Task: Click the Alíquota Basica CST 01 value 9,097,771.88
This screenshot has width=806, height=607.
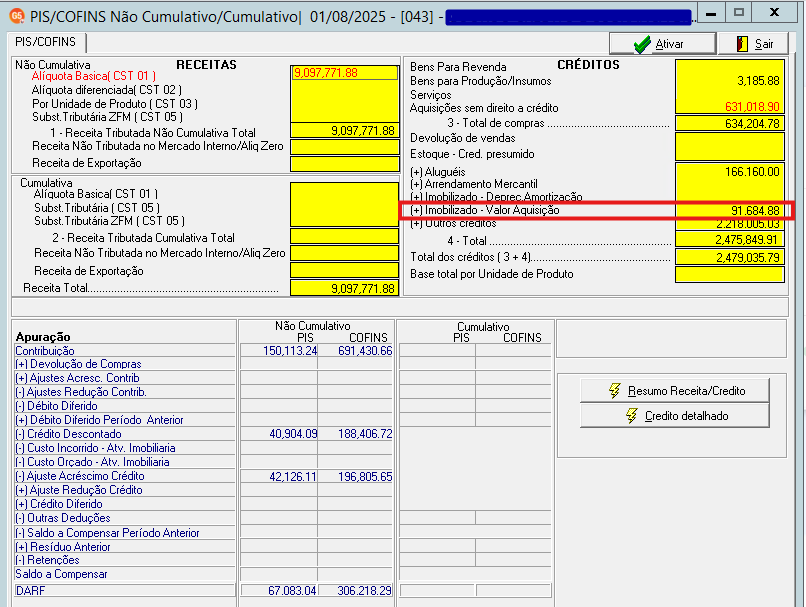Action: [x=345, y=72]
